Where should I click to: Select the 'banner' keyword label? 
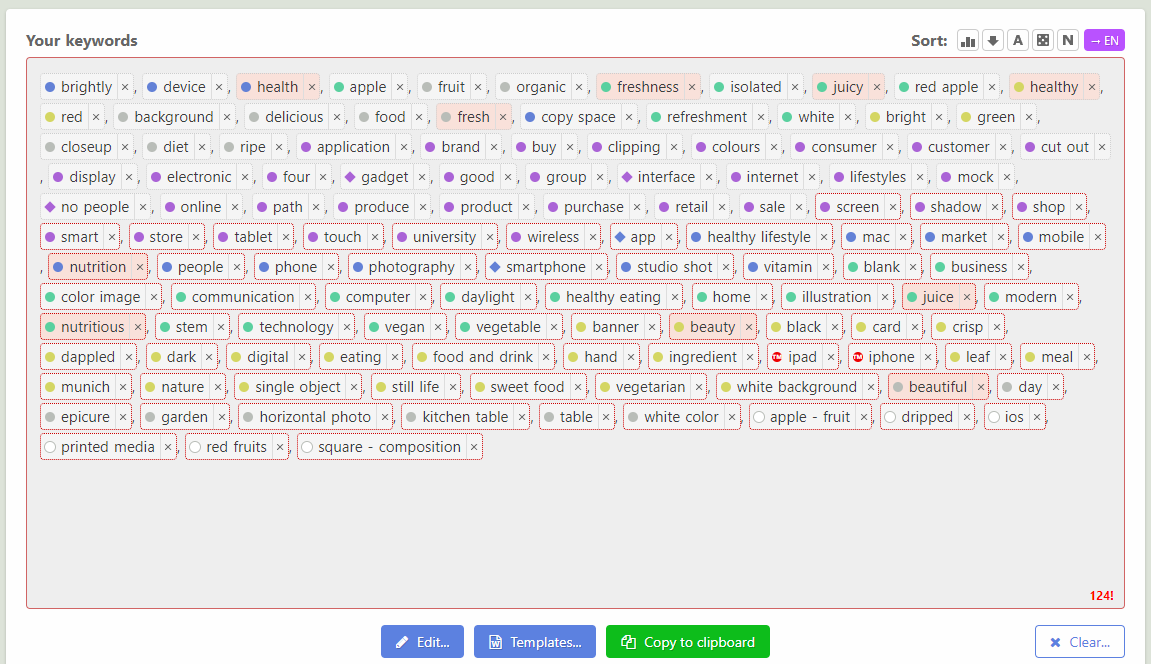click(x=615, y=328)
